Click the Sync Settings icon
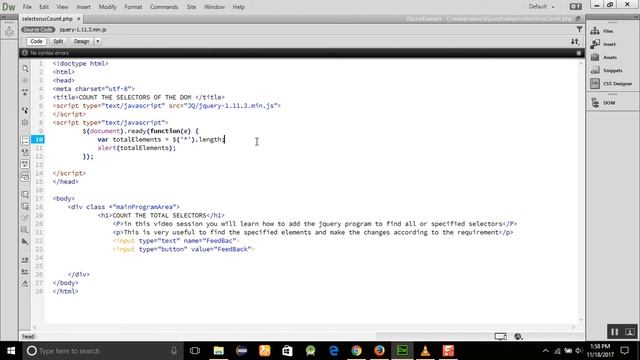Image resolution: width=640 pixels, height=360 pixels. coord(576,7)
